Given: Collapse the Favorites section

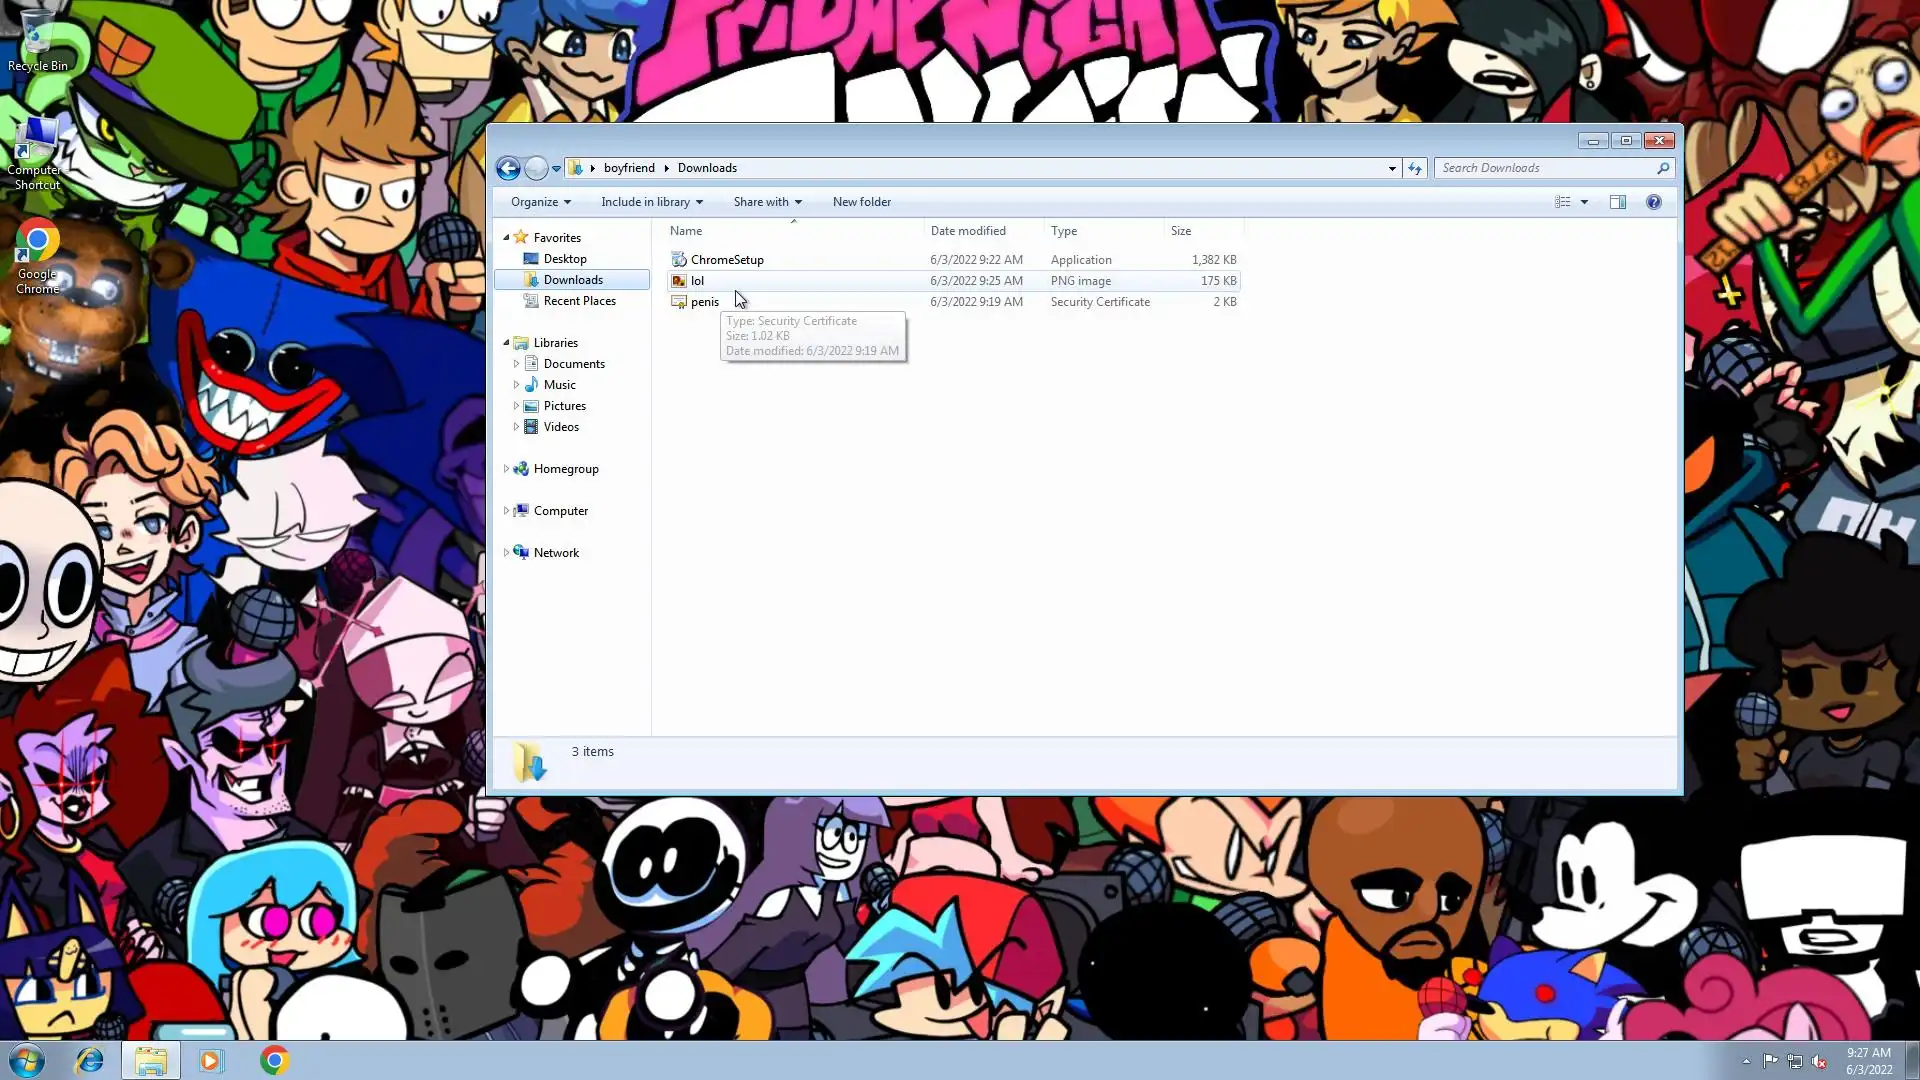Looking at the screenshot, I should click(506, 238).
